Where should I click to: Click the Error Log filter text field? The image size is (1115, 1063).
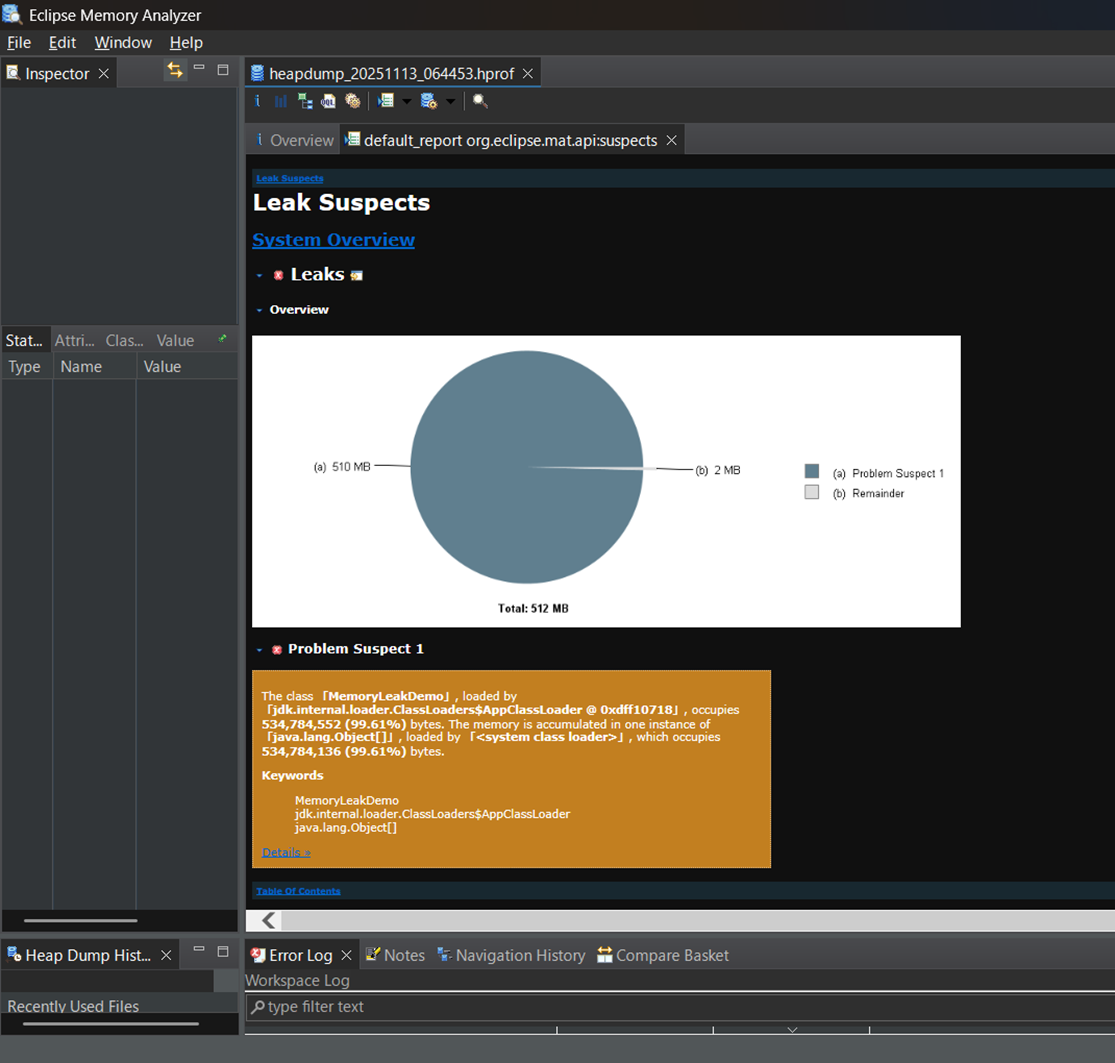[680, 1007]
